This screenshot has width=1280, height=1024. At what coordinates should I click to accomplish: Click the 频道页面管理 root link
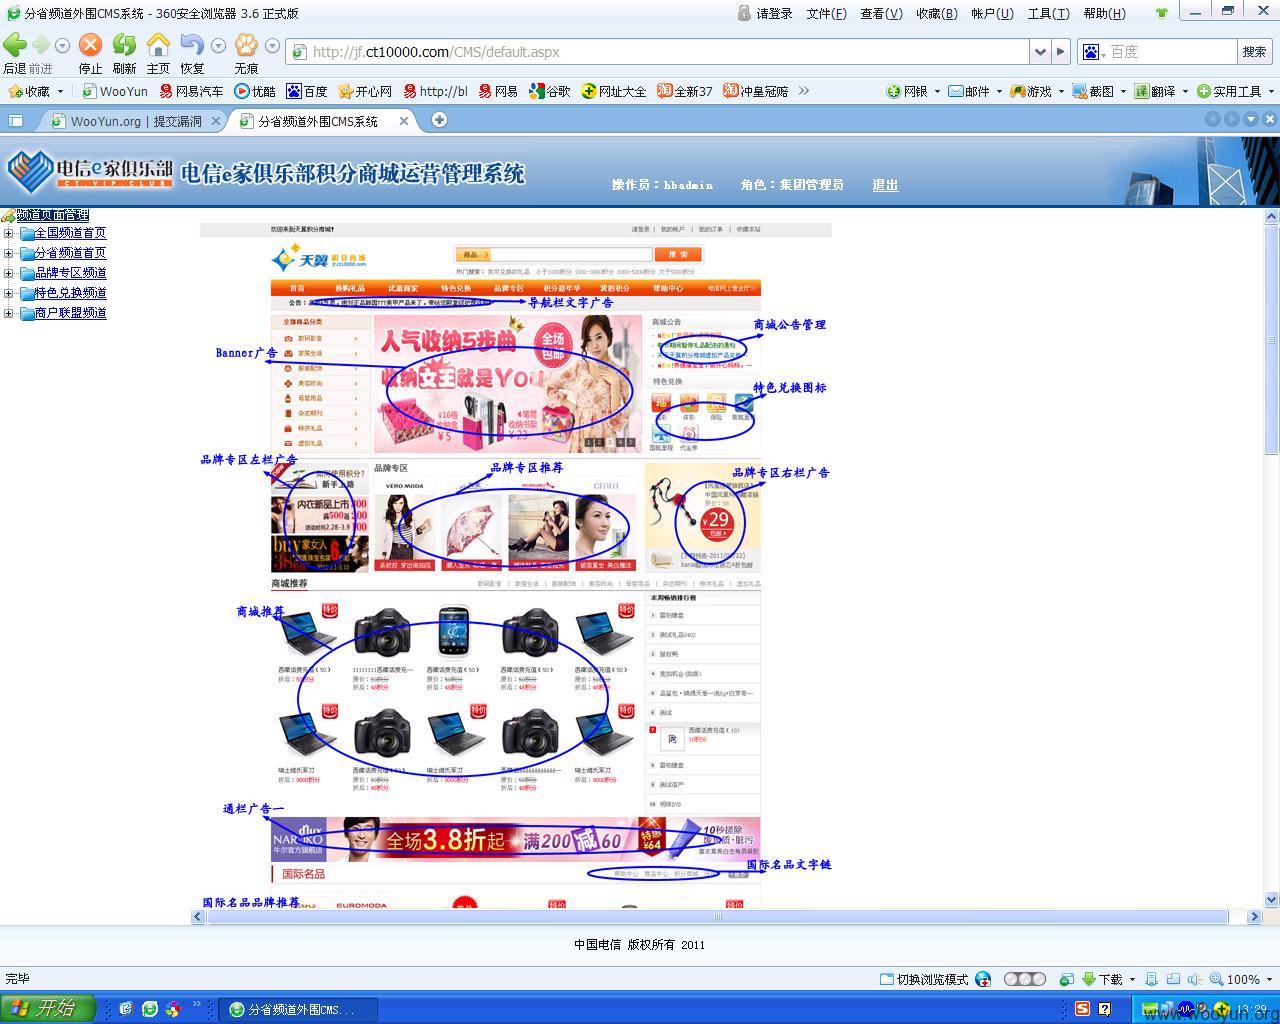52,215
